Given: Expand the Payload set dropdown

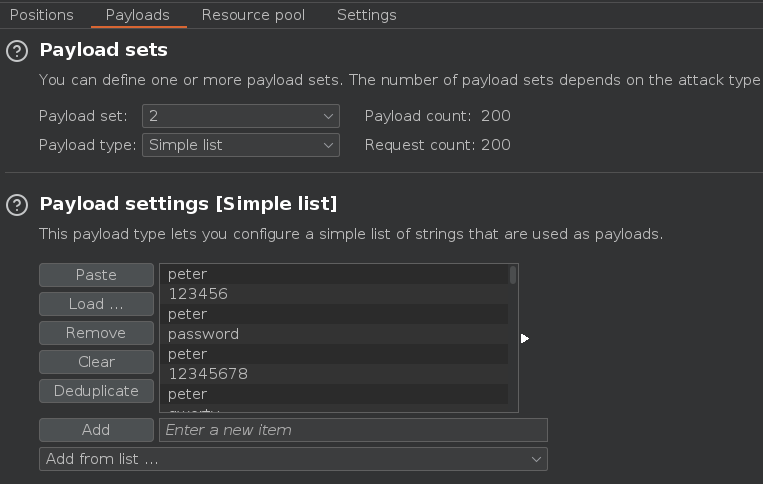Looking at the screenshot, I should 241,116.
